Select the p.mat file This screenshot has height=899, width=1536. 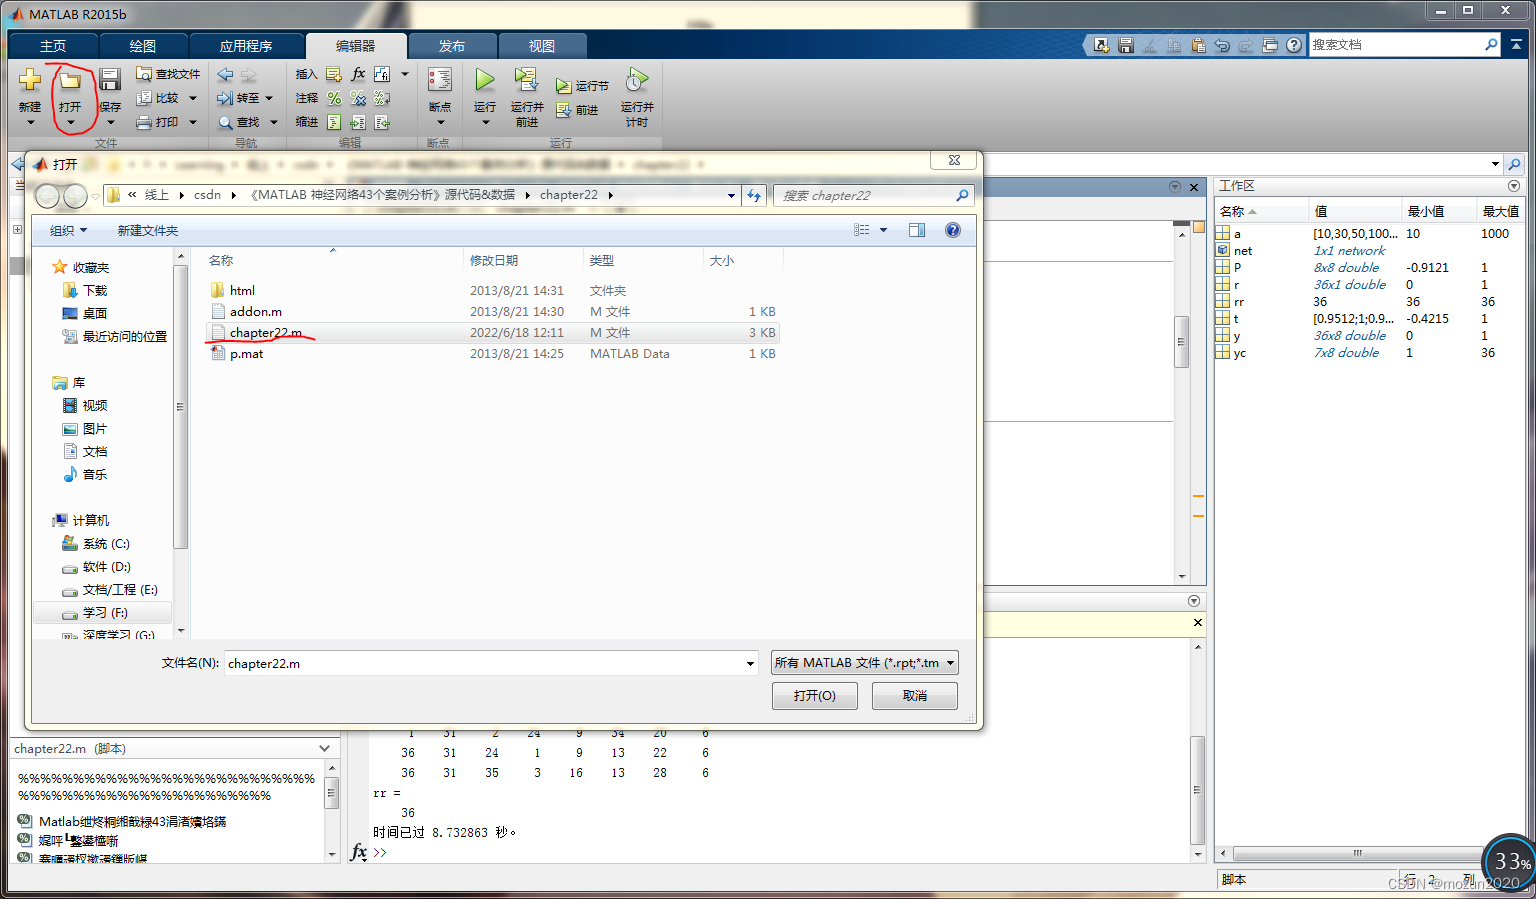493,354
